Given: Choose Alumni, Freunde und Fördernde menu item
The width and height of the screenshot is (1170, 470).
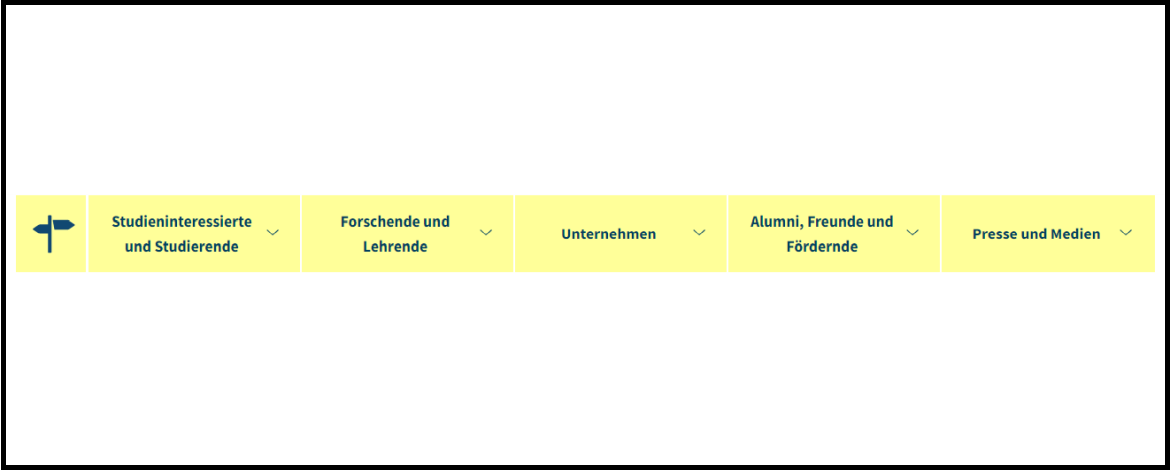Looking at the screenshot, I should tap(821, 234).
